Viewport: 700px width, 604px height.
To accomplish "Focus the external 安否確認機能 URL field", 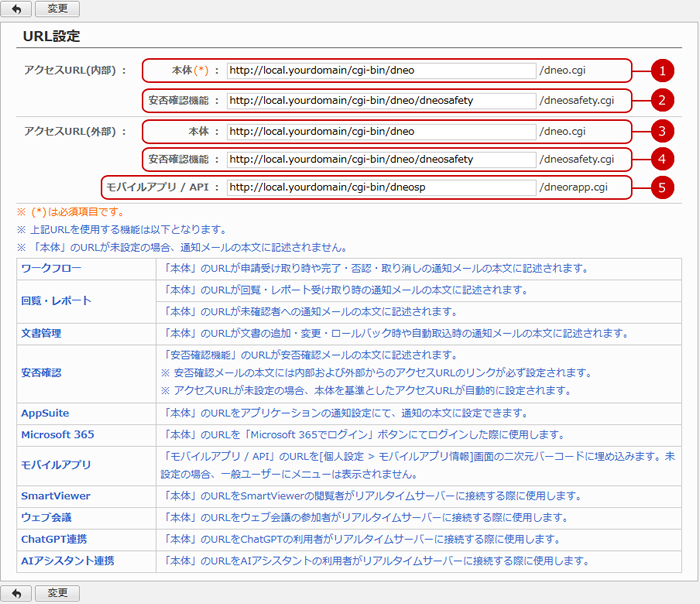I will (x=381, y=159).
